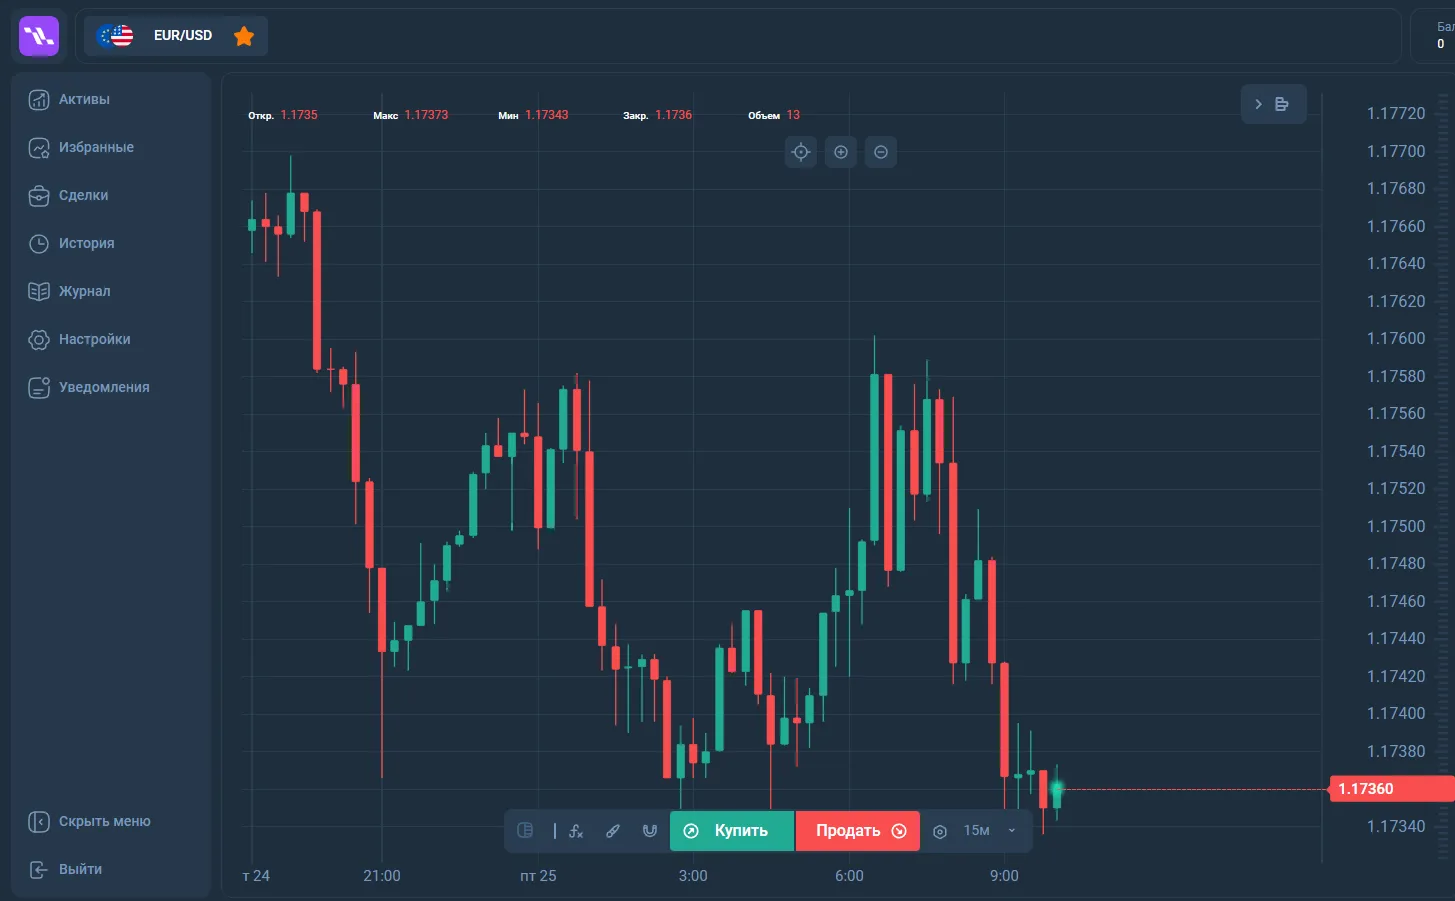Center chart with crosshair target icon
Image resolution: width=1455 pixels, height=901 pixels.
801,152
